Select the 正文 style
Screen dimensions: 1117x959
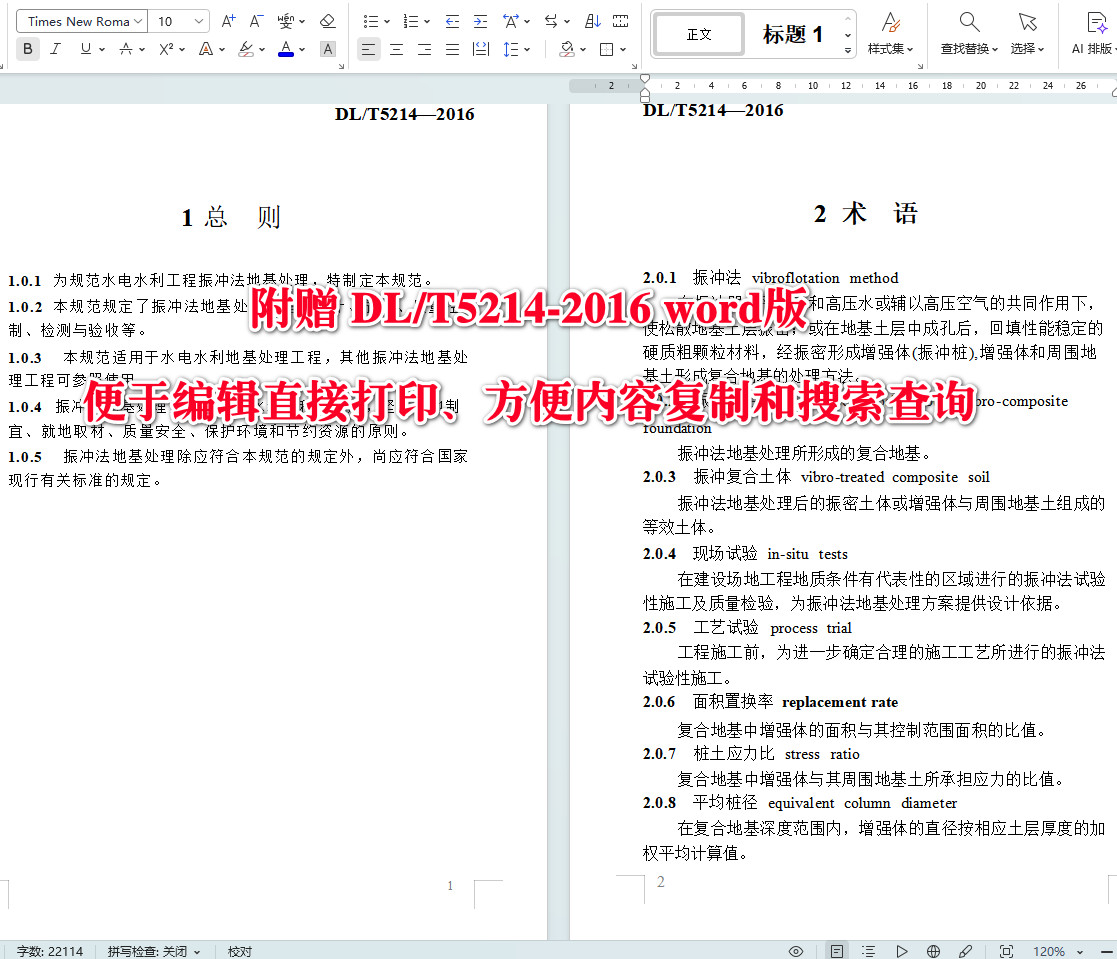click(x=698, y=33)
